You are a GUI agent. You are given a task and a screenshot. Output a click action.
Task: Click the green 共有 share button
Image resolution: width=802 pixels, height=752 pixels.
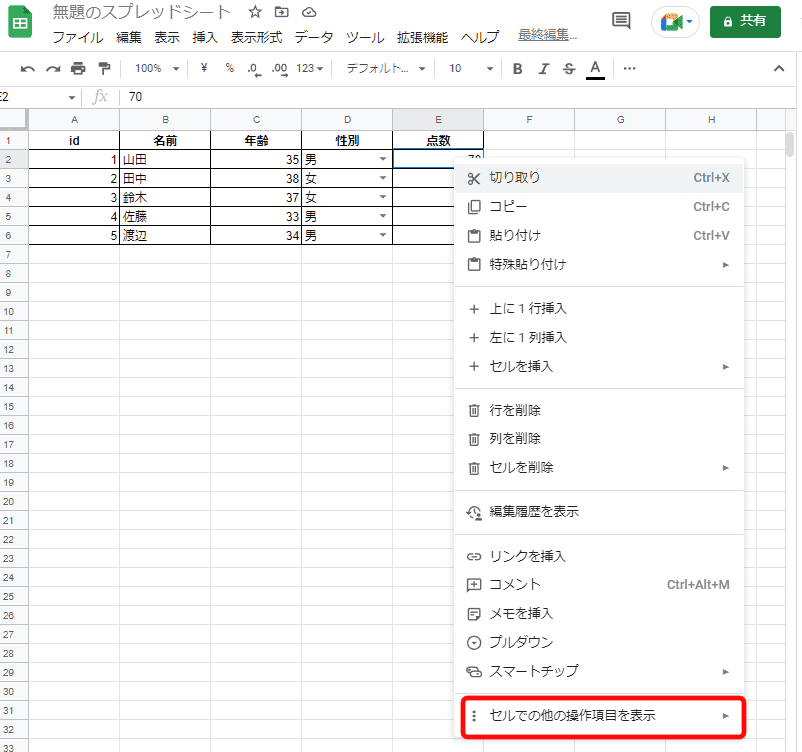pos(744,21)
